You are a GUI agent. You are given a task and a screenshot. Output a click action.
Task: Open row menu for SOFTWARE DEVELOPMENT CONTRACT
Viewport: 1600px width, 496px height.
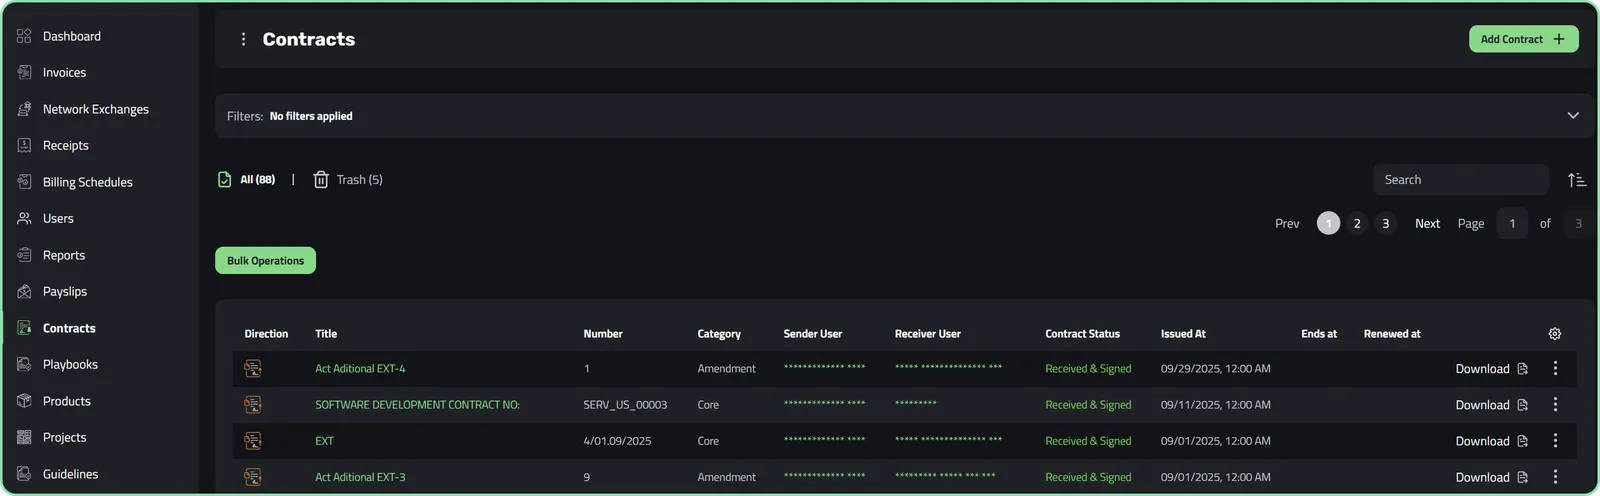click(1555, 405)
